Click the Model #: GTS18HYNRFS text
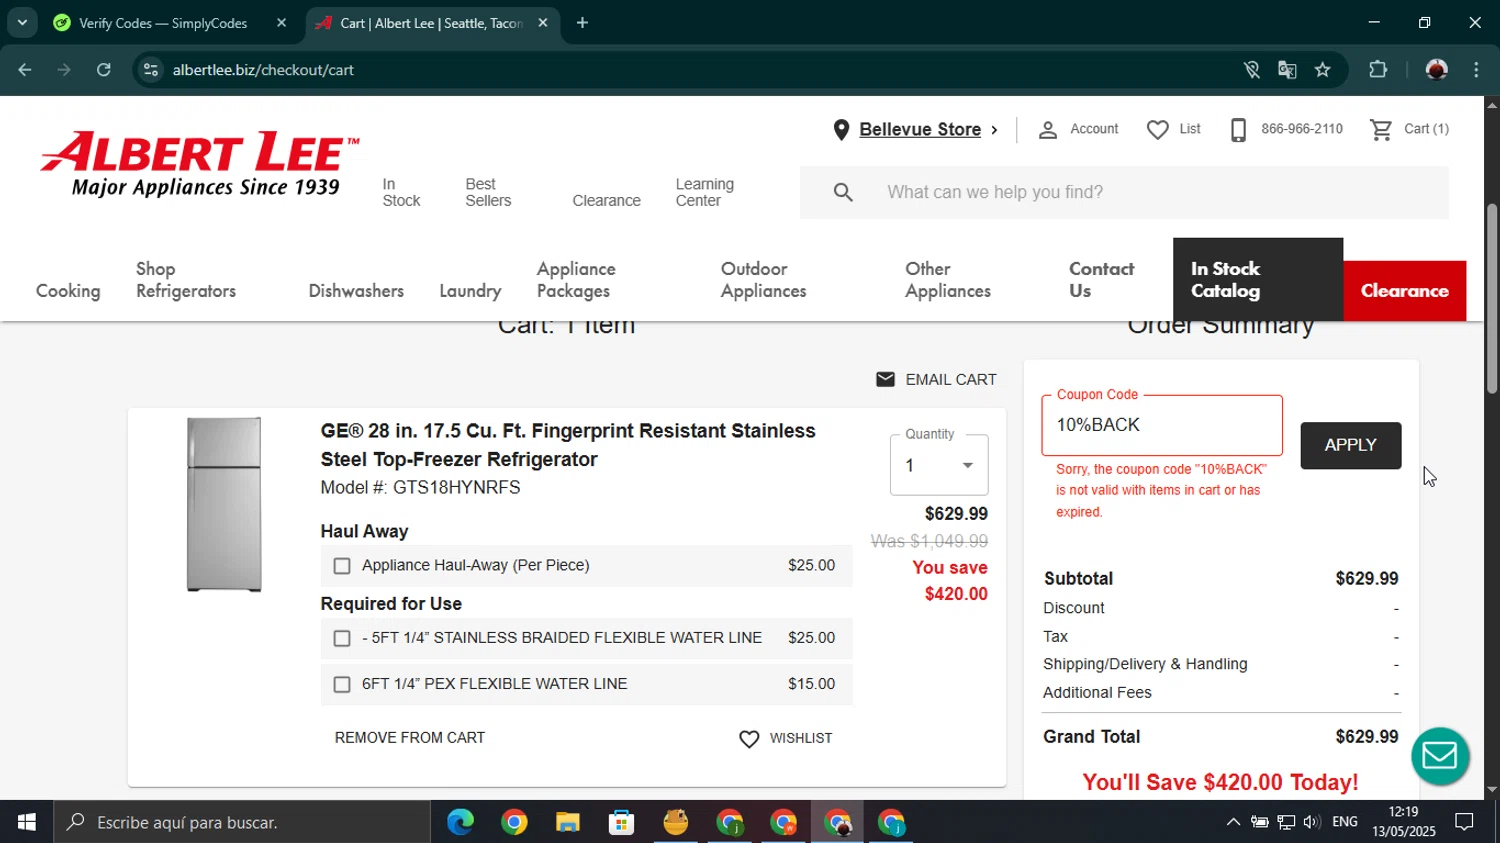Viewport: 1500px width, 843px height. point(420,488)
